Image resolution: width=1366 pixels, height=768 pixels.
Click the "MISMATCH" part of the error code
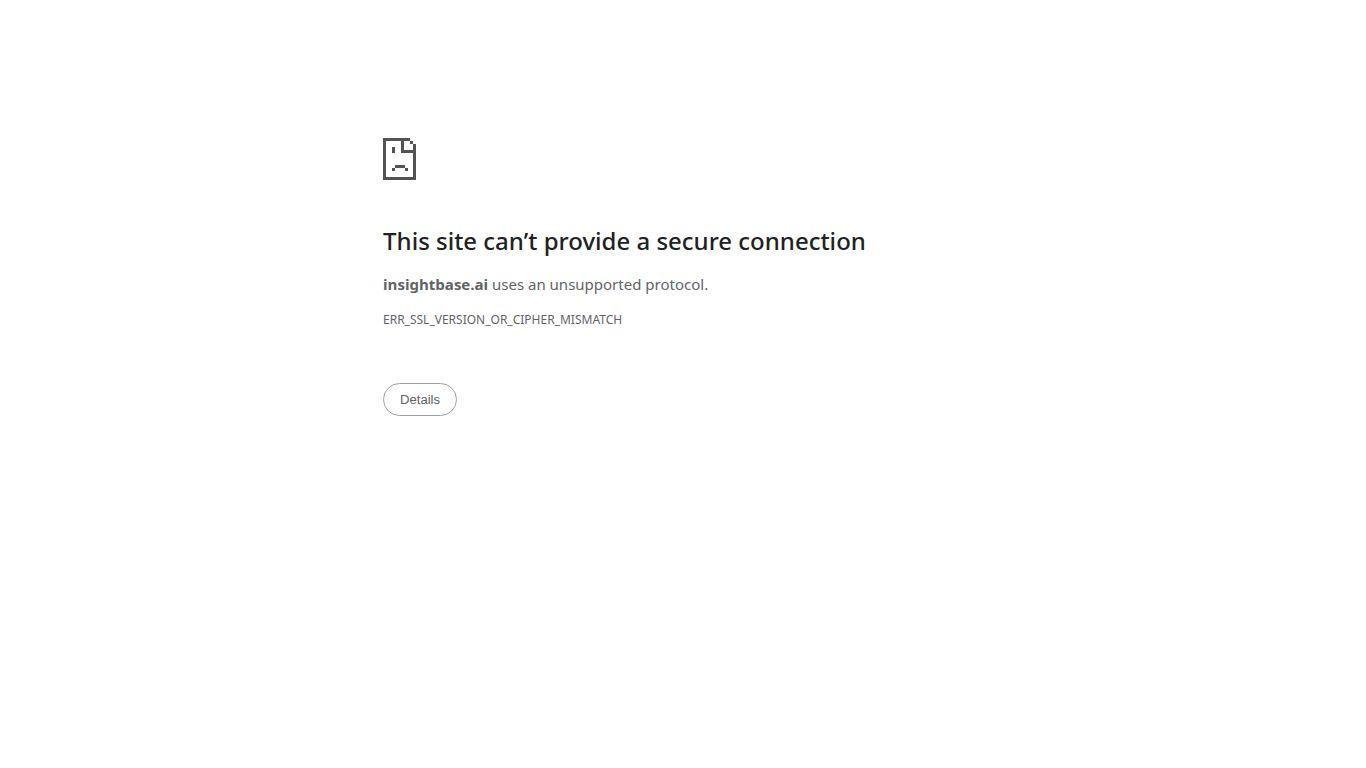point(591,319)
